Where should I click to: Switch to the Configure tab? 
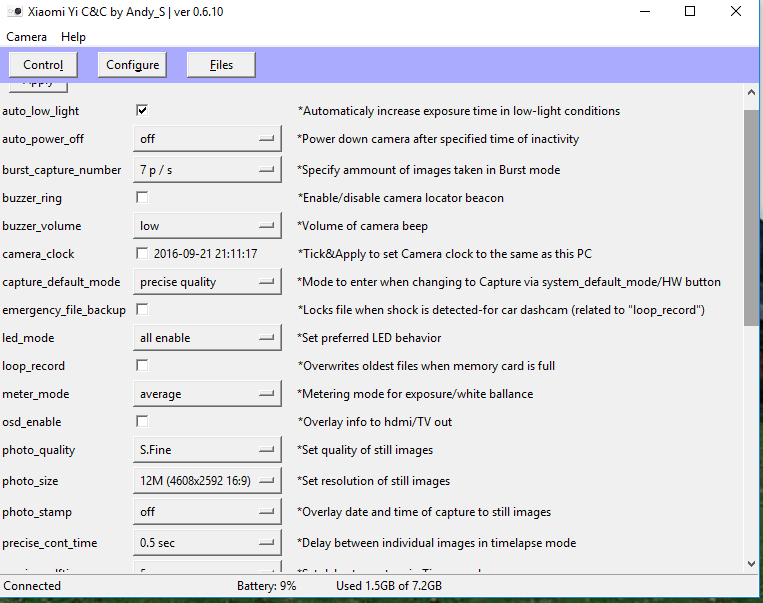pyautogui.click(x=132, y=65)
